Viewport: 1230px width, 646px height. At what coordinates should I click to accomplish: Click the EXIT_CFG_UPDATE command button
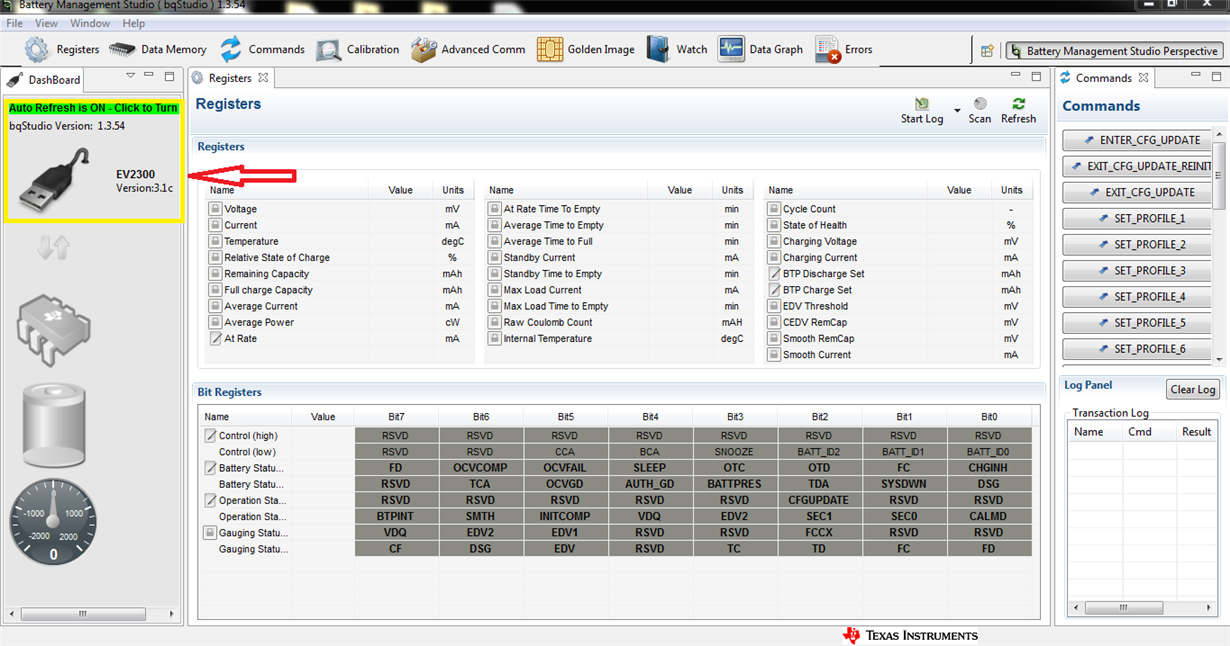tap(1139, 192)
